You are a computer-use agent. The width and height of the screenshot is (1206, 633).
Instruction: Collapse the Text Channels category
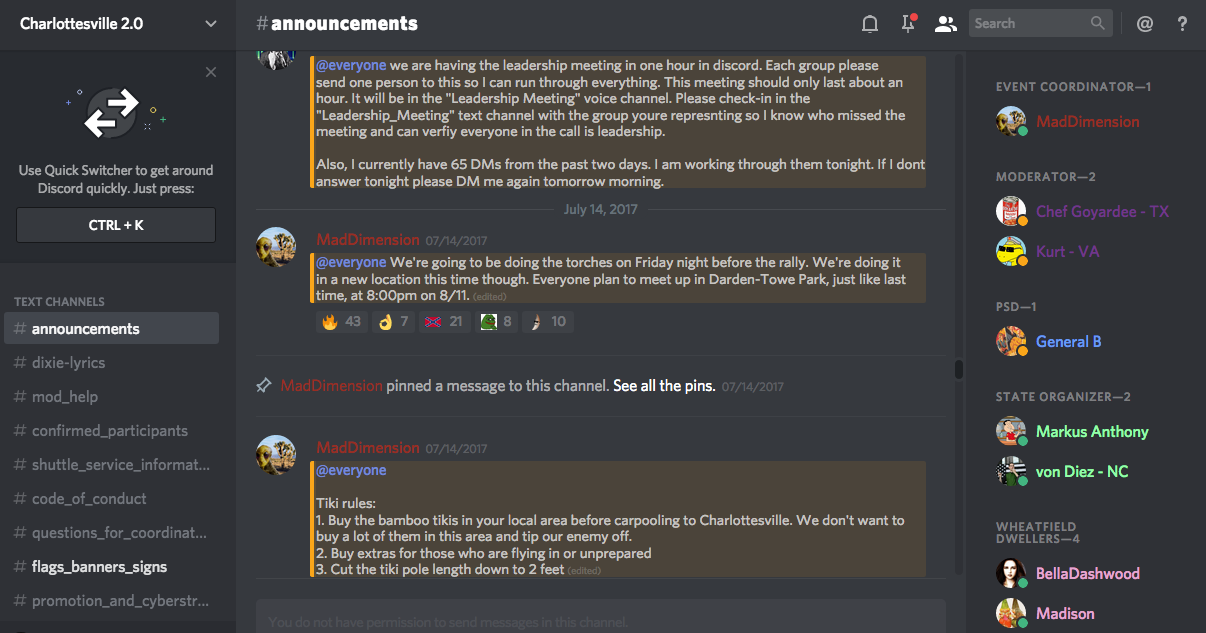tap(59, 301)
